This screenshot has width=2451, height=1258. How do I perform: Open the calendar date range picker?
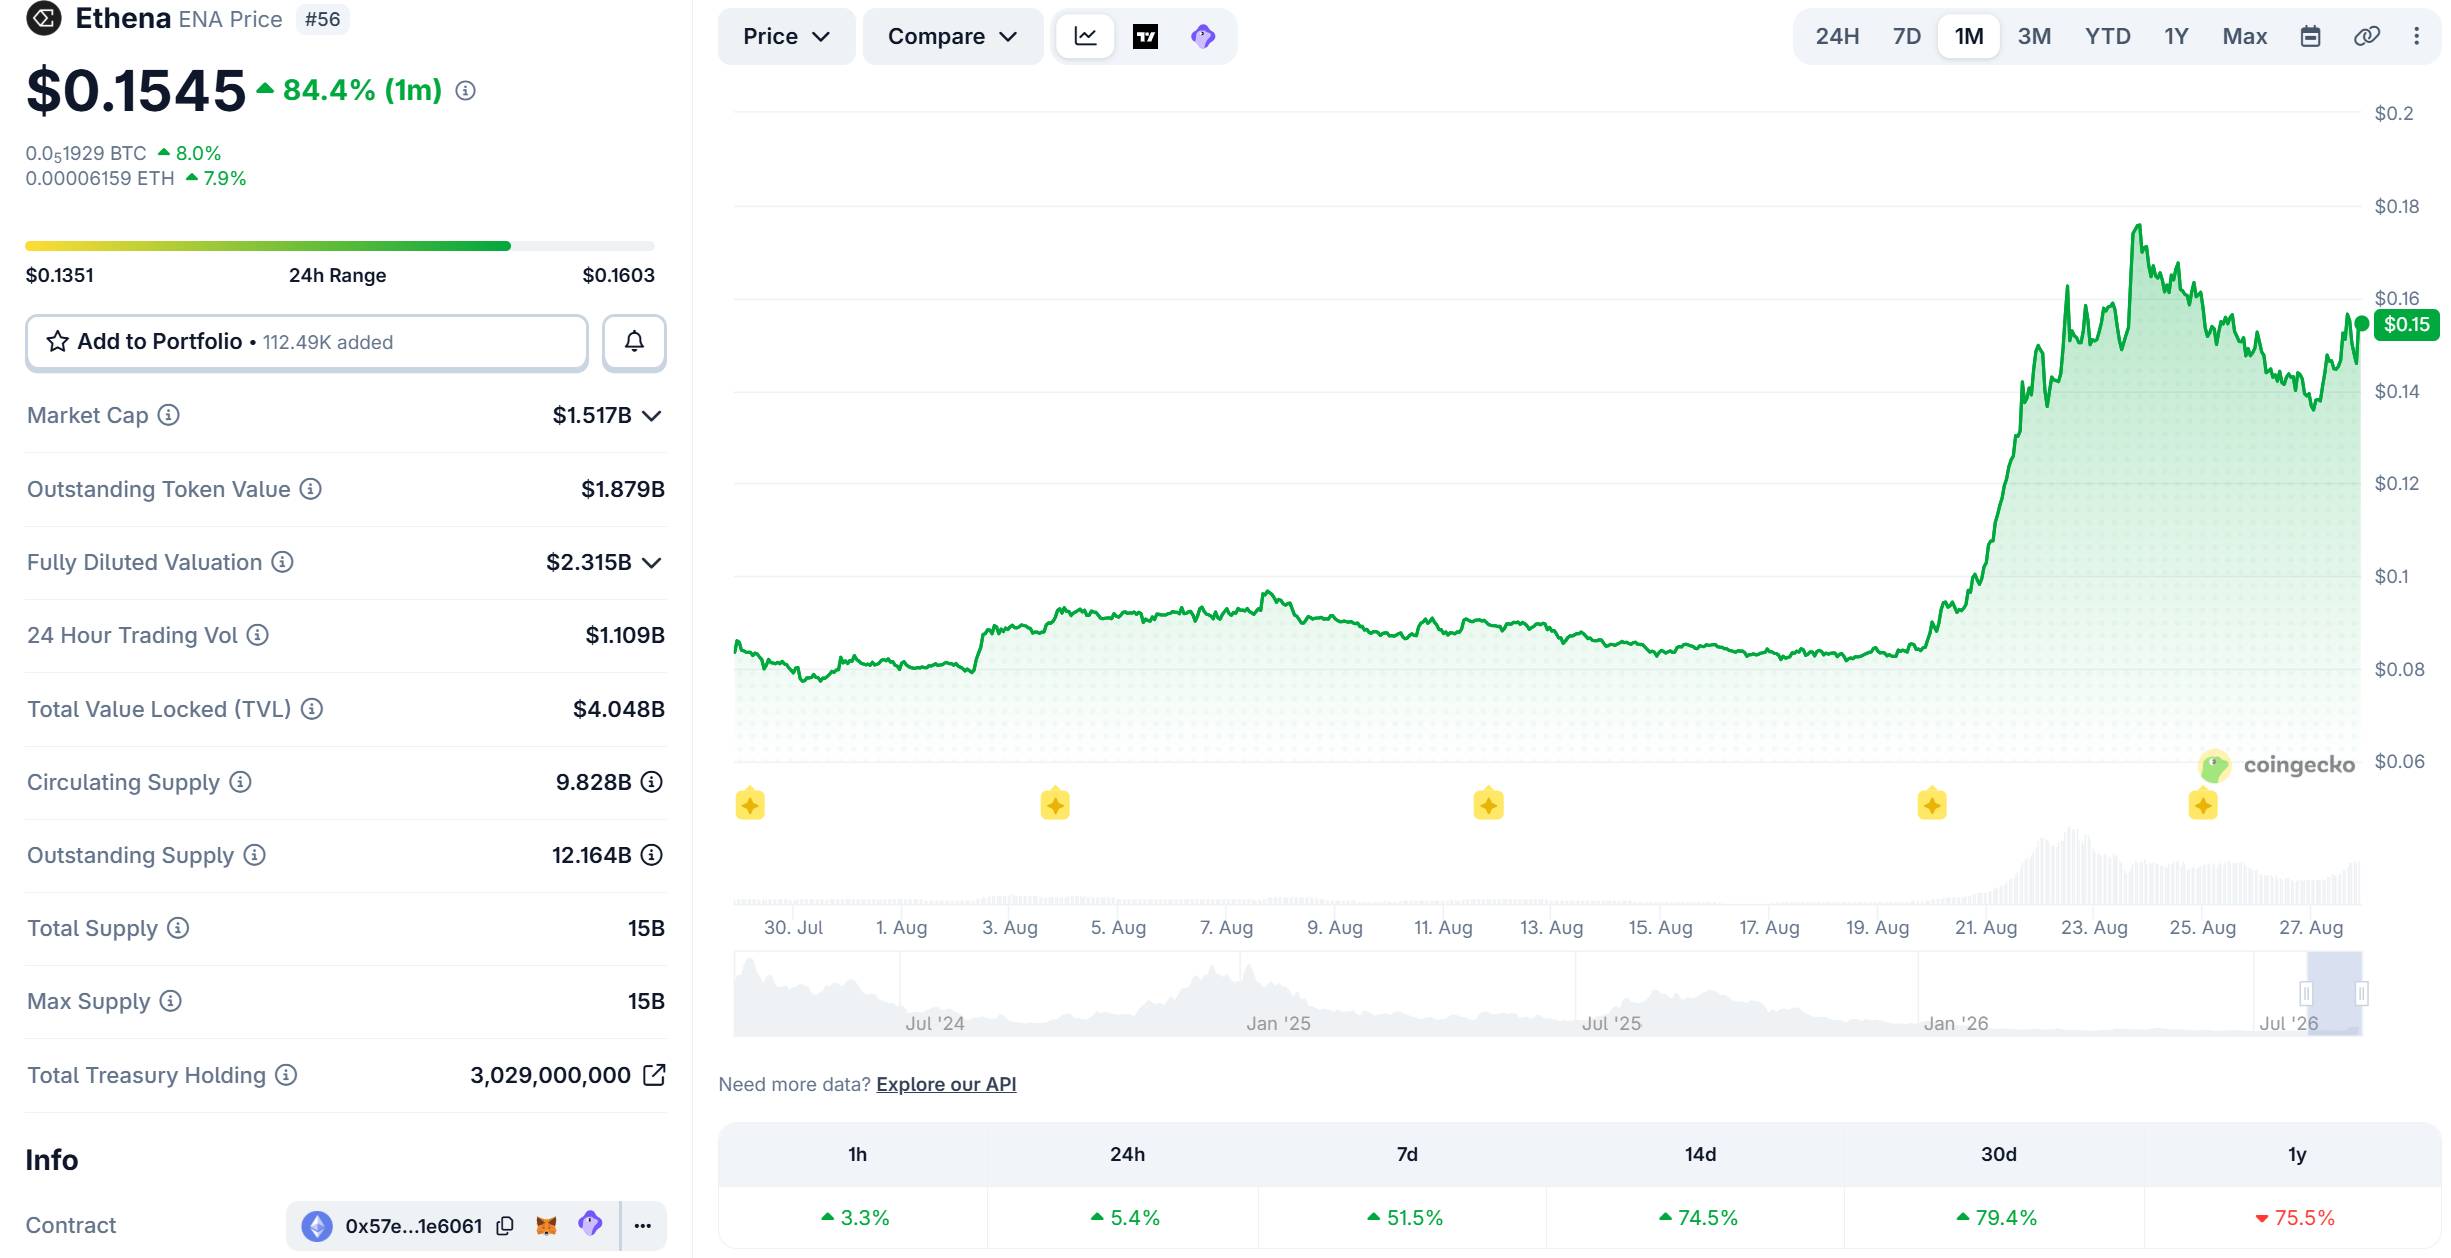(2310, 37)
